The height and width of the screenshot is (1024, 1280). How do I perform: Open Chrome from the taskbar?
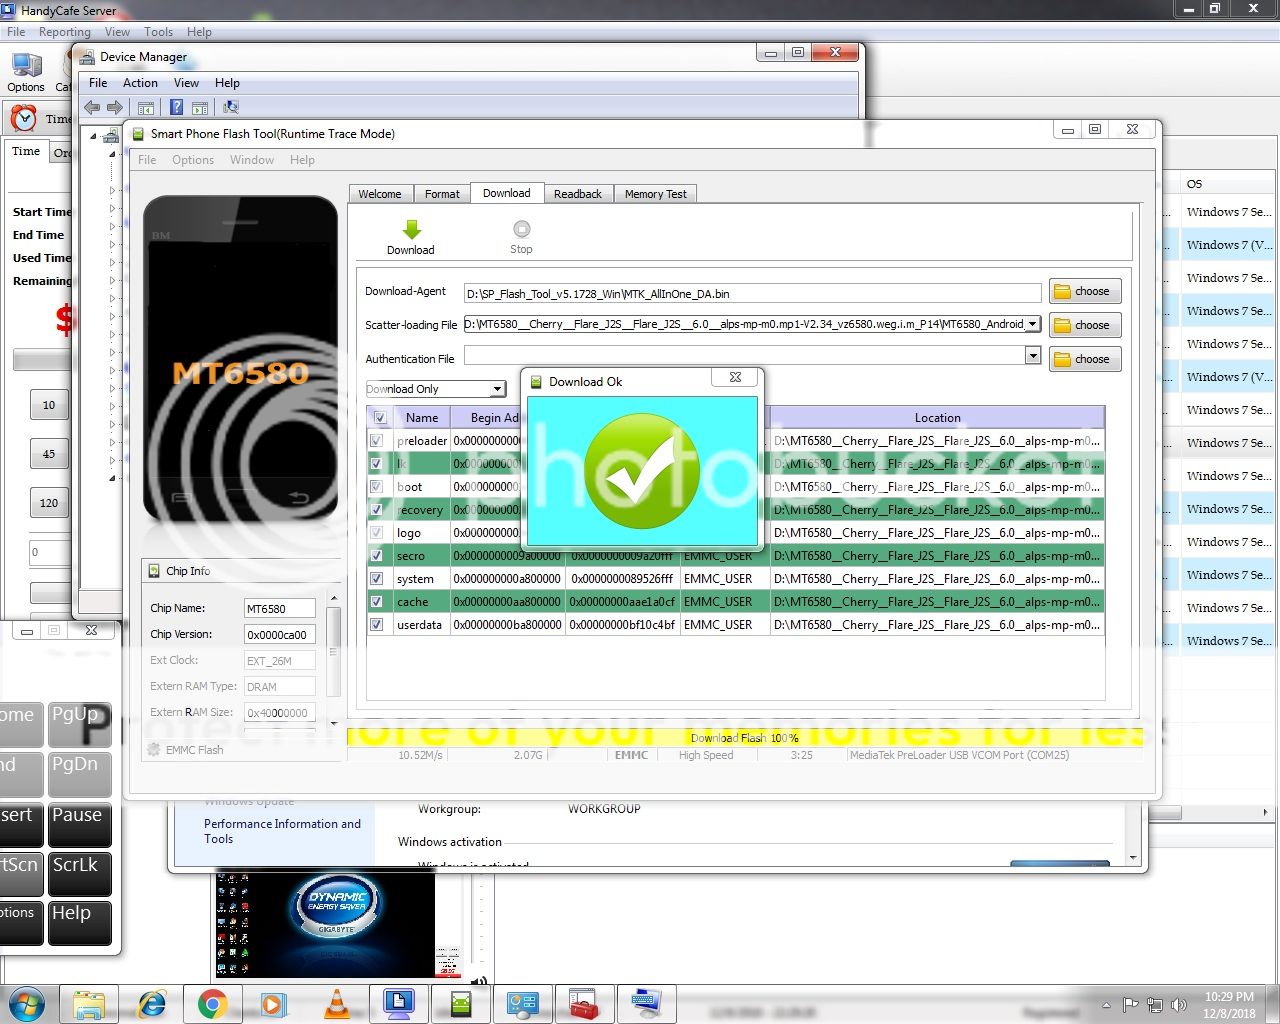click(212, 1003)
